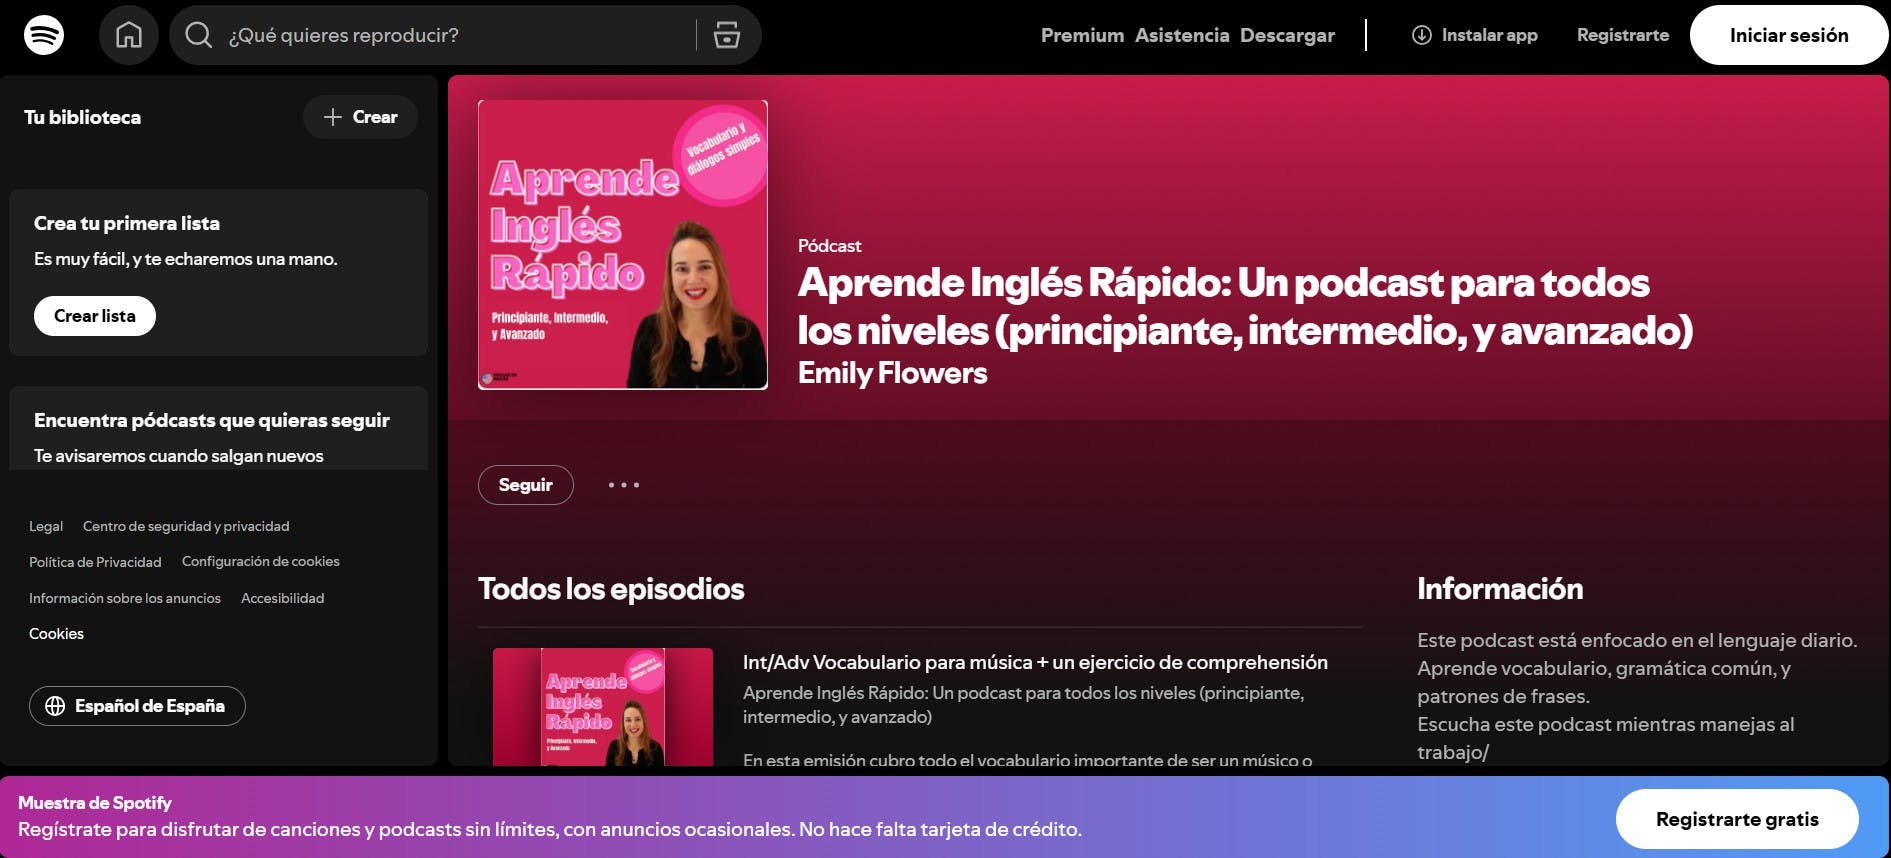The image size is (1891, 858).
Task: Open Información sobre los anuncios link
Action: [125, 598]
